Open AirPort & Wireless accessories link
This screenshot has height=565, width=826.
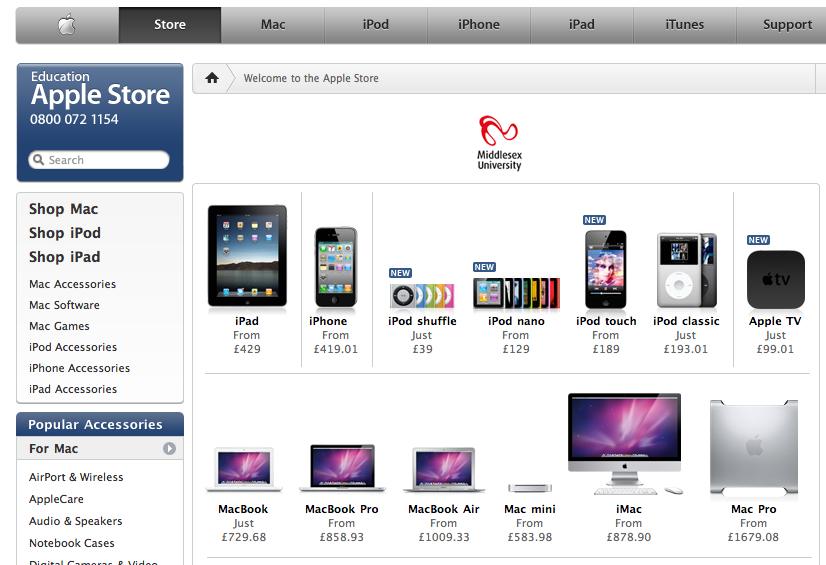pyautogui.click(x=76, y=477)
